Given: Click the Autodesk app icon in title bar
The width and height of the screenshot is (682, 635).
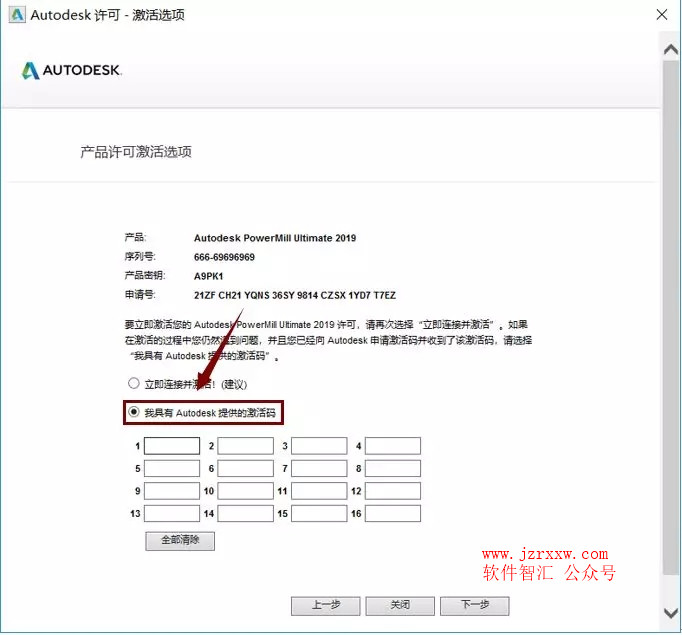Looking at the screenshot, I should (x=17, y=15).
